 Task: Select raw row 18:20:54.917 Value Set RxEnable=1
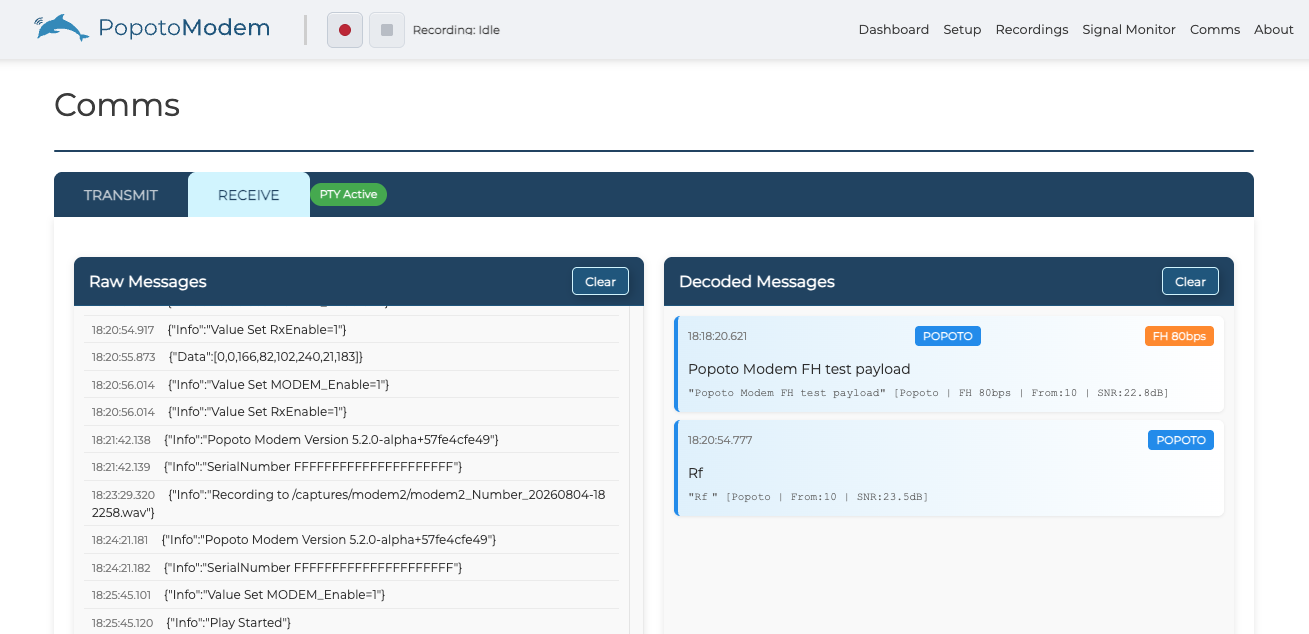click(x=352, y=329)
